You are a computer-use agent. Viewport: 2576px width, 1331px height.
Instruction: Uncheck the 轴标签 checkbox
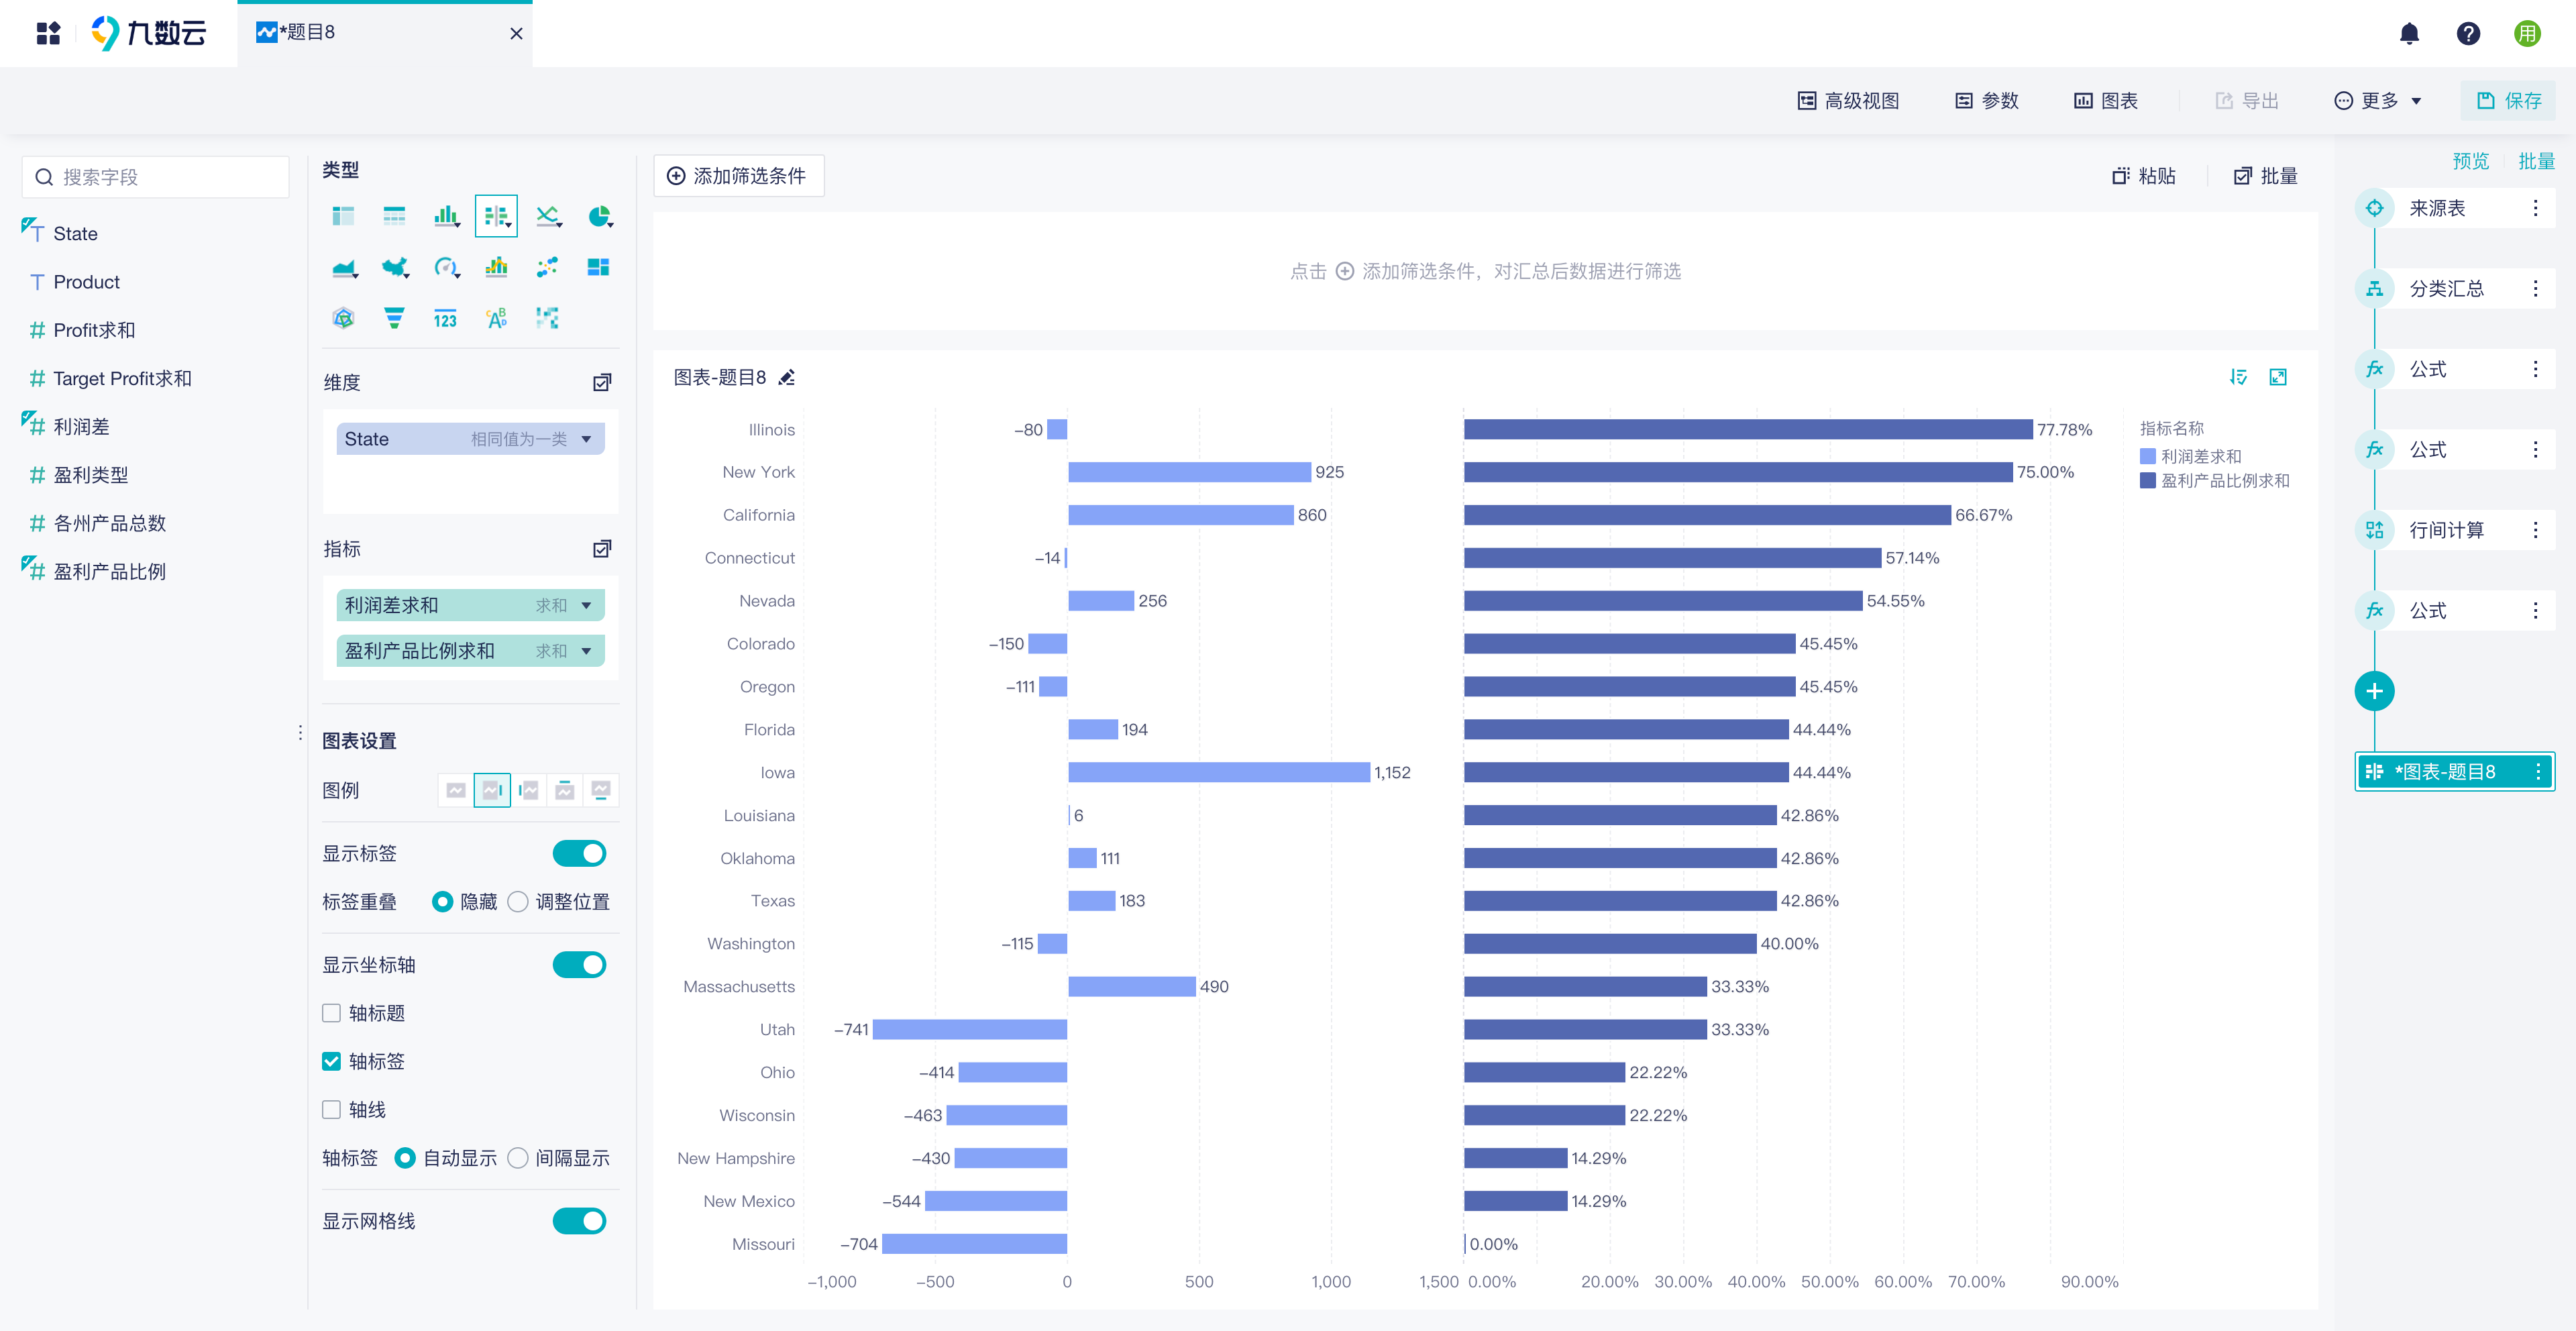point(331,1061)
